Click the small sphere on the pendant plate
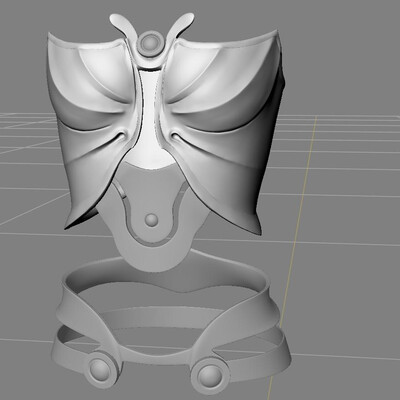400x400 pixels. 152,220
